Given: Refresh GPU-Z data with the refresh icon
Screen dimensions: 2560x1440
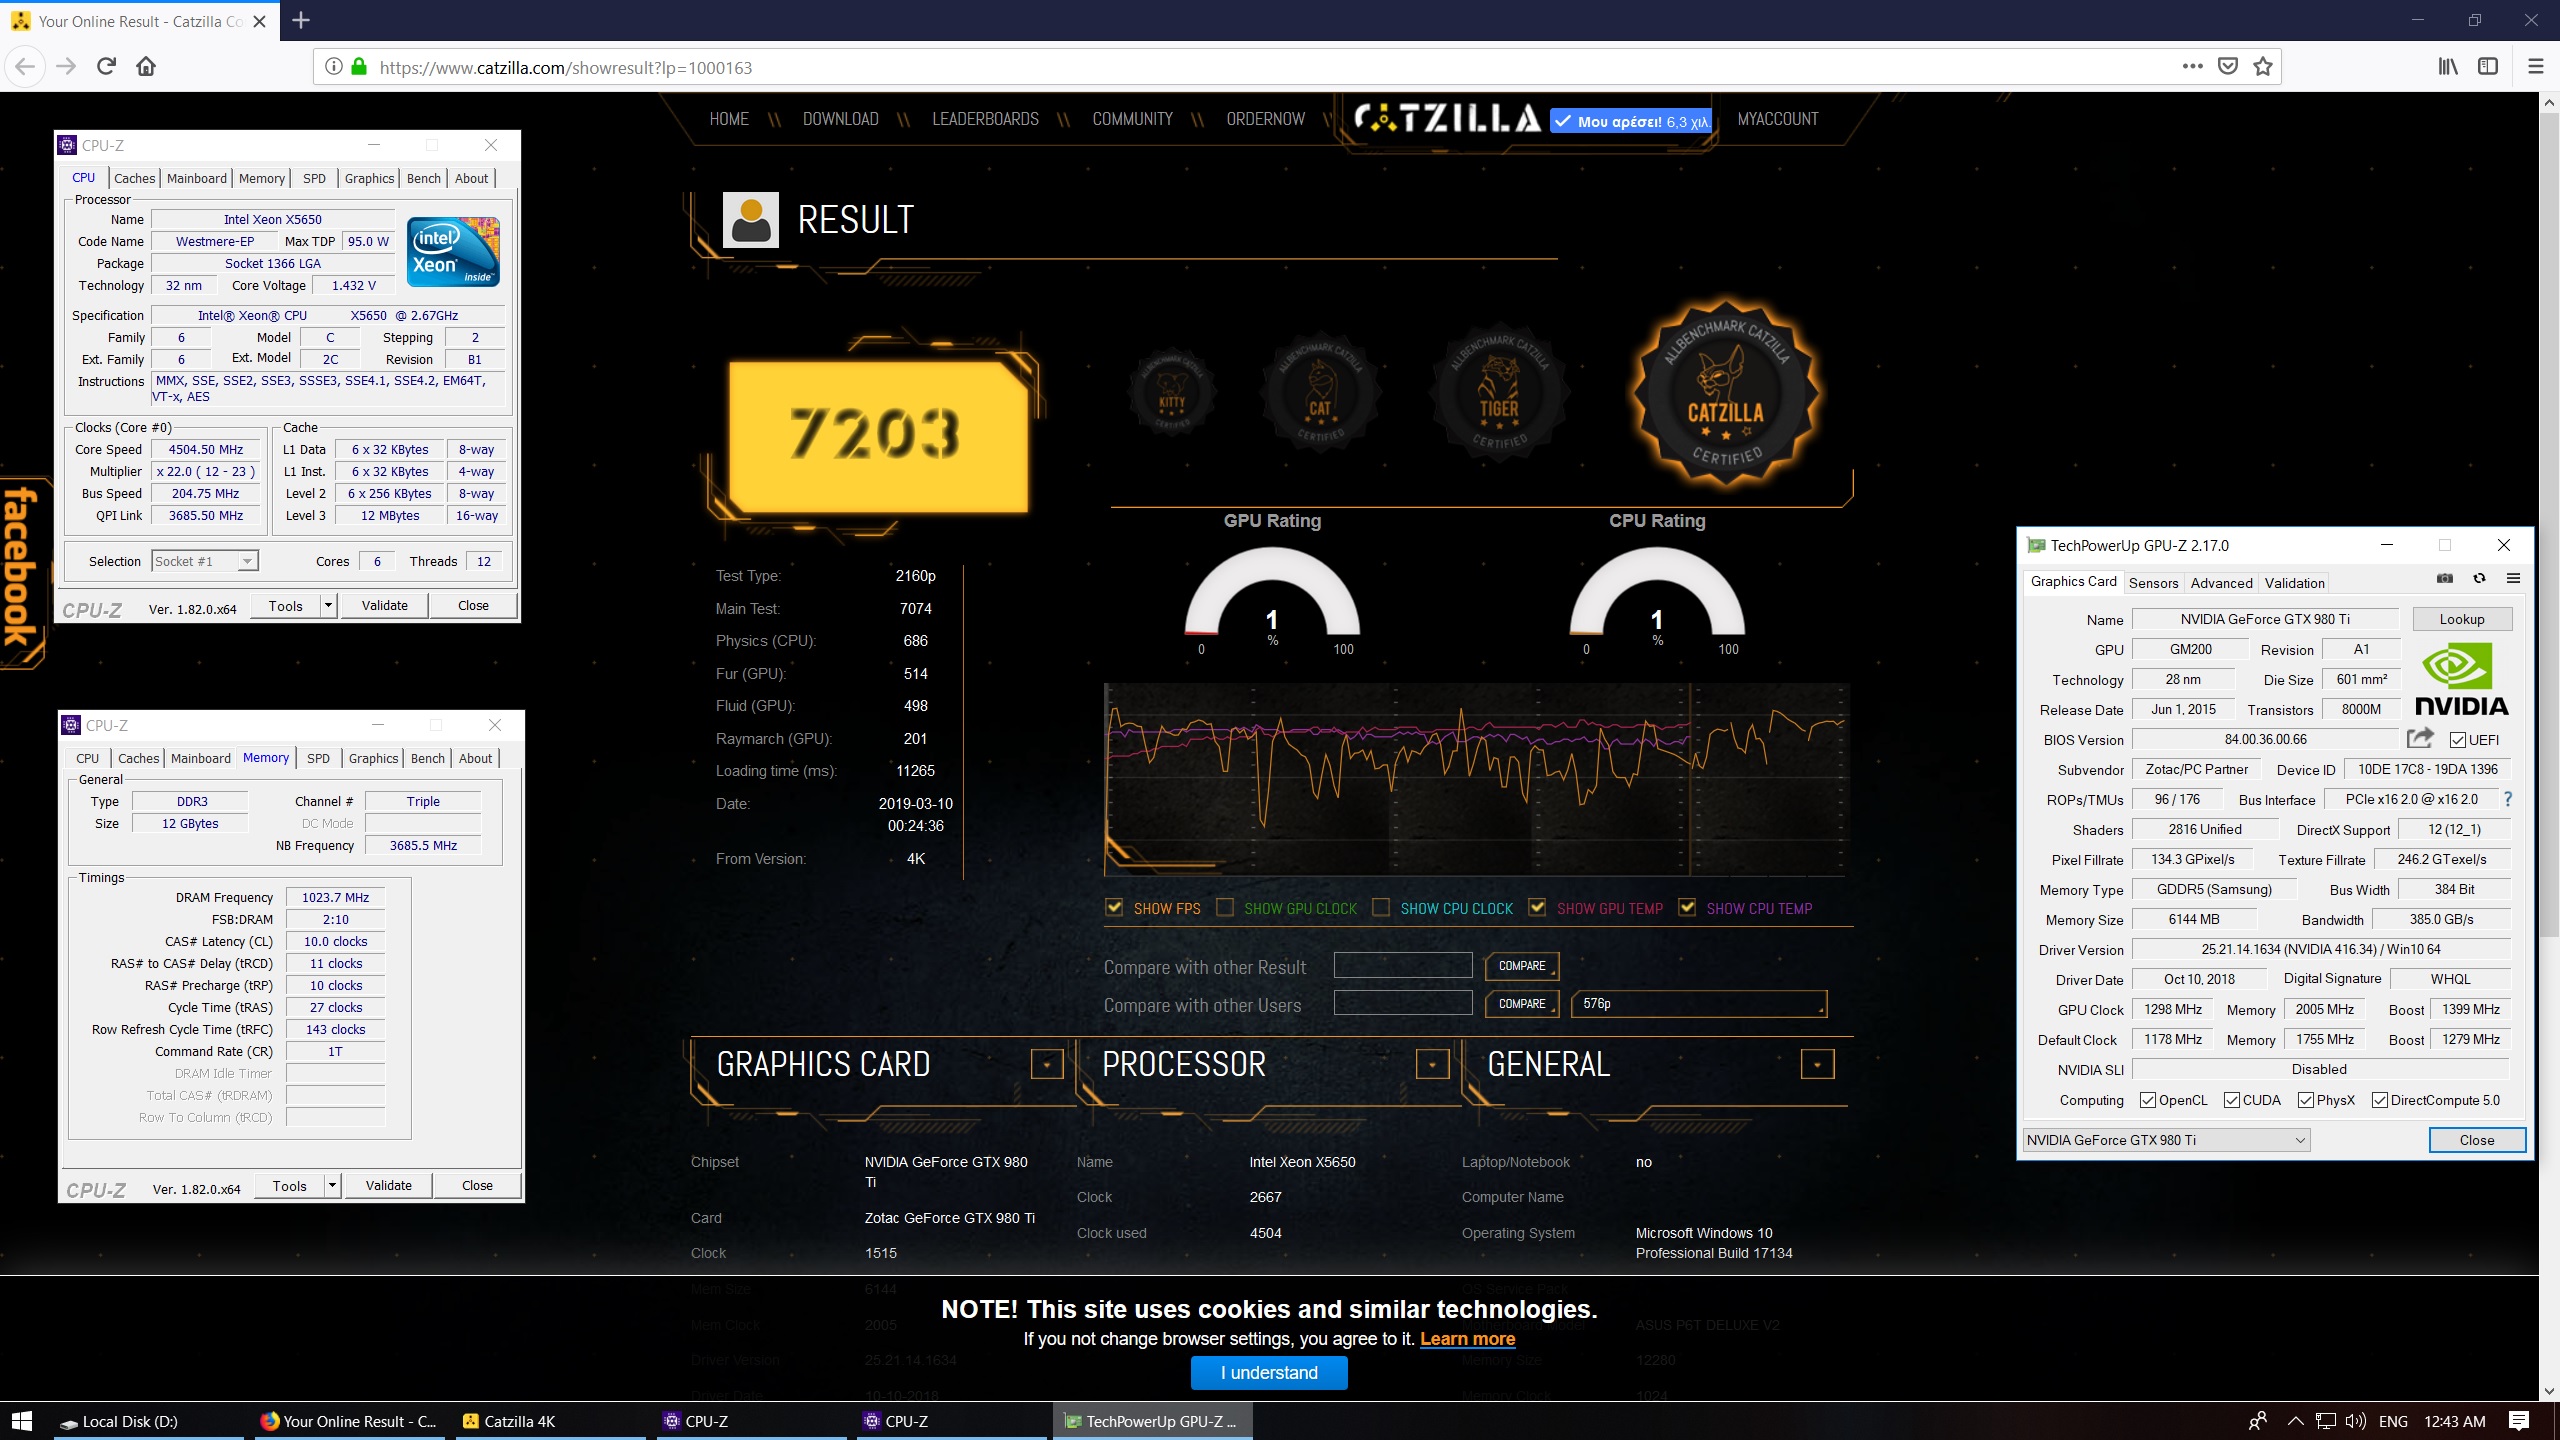Looking at the screenshot, I should point(2479,579).
